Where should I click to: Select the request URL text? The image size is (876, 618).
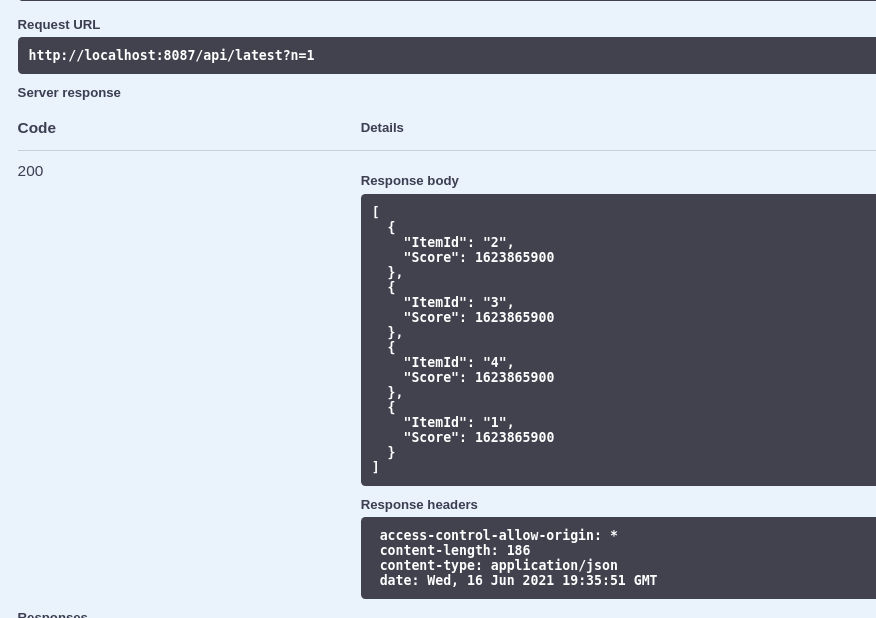click(170, 55)
